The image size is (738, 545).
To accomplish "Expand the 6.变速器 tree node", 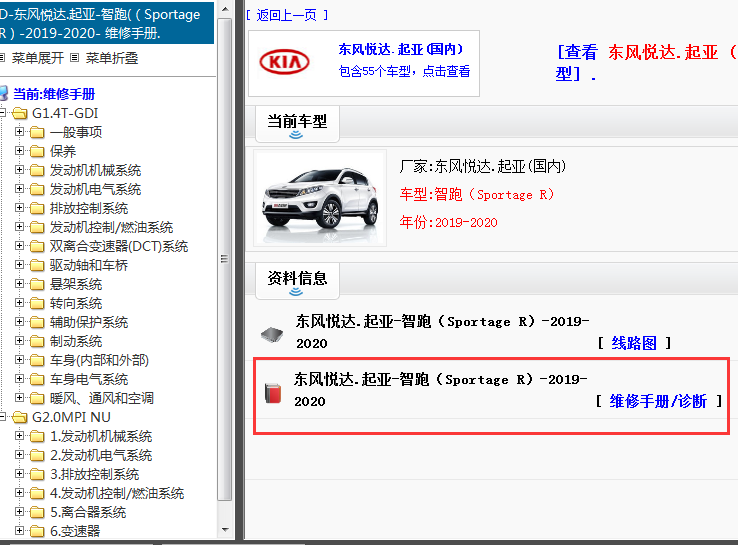I will click(19, 531).
